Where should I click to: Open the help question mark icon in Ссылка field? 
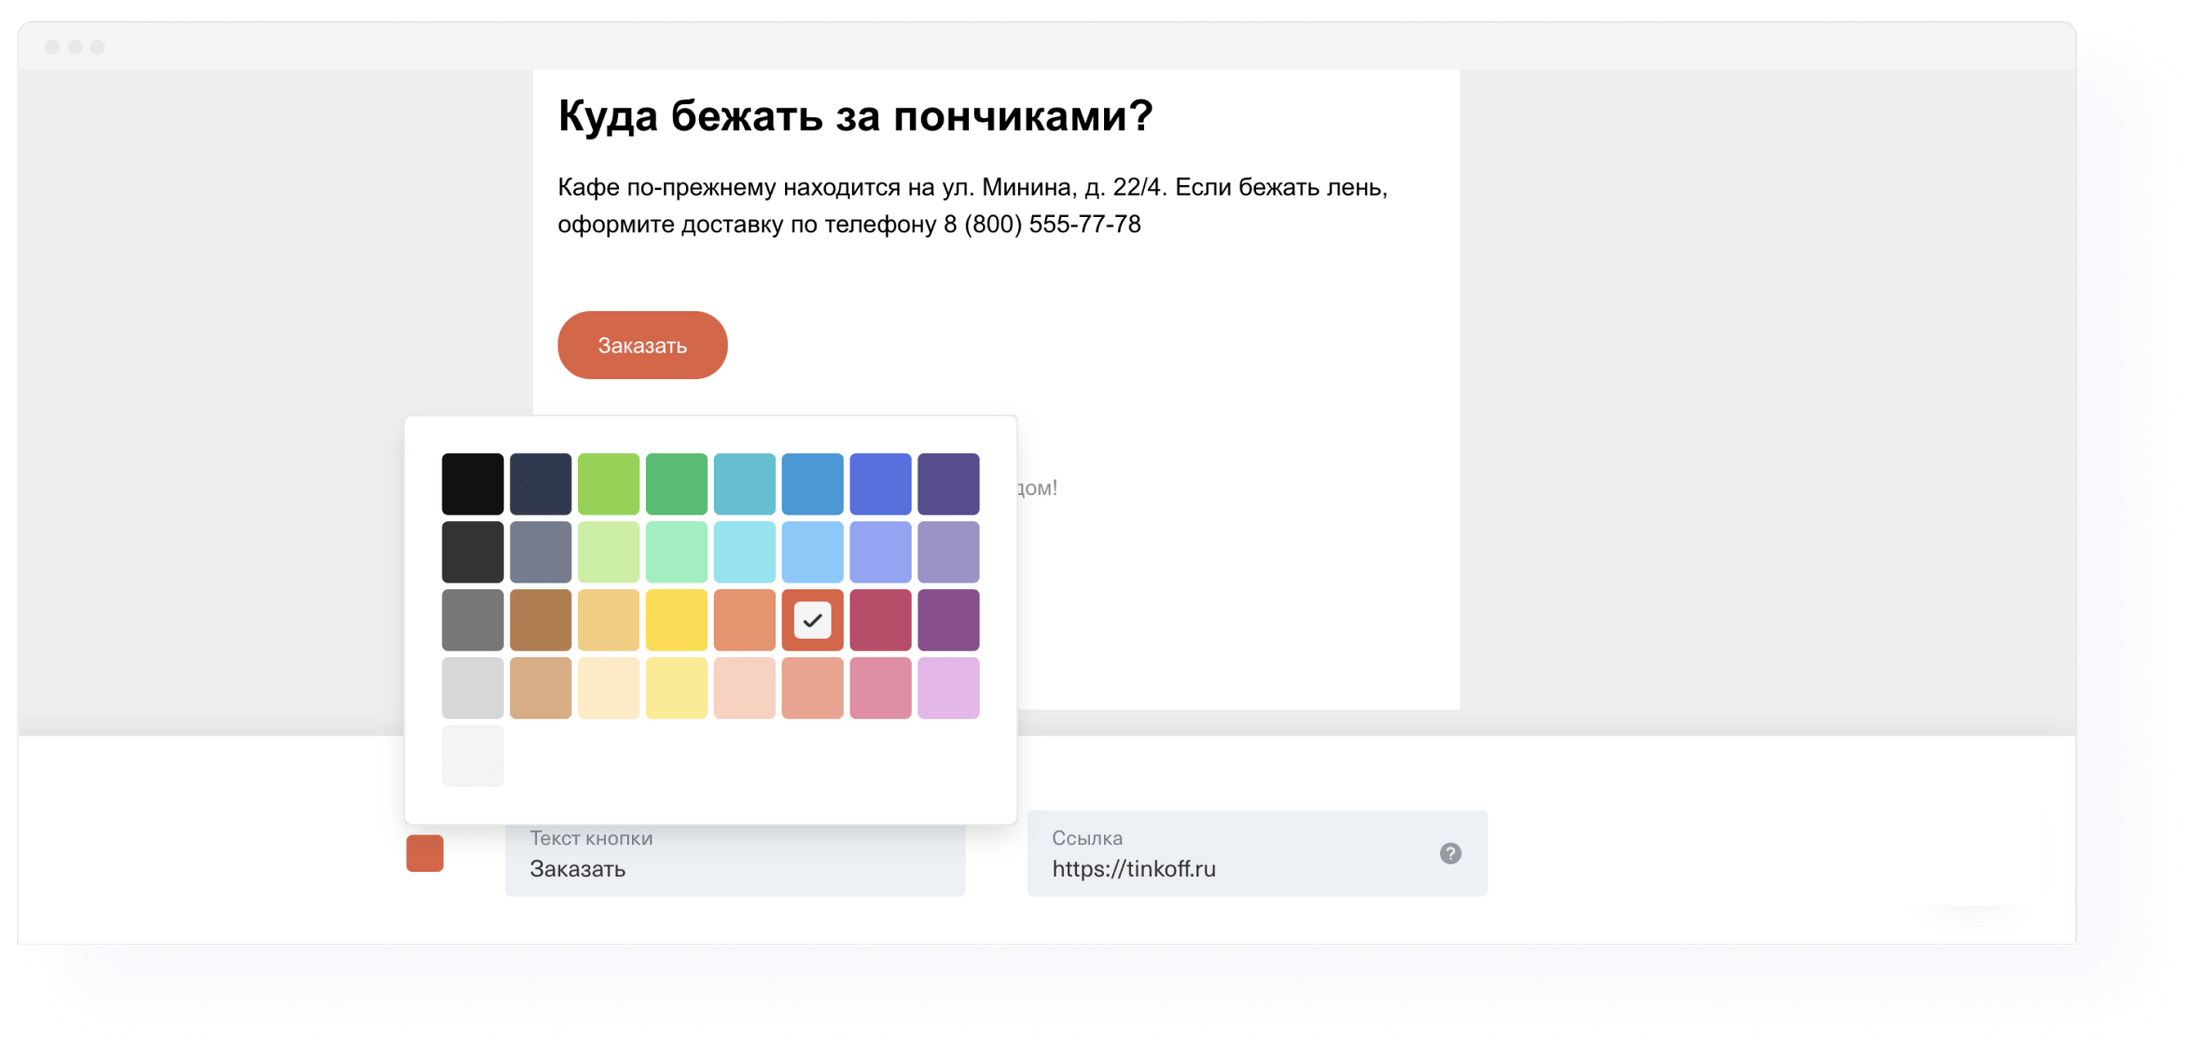point(1450,853)
